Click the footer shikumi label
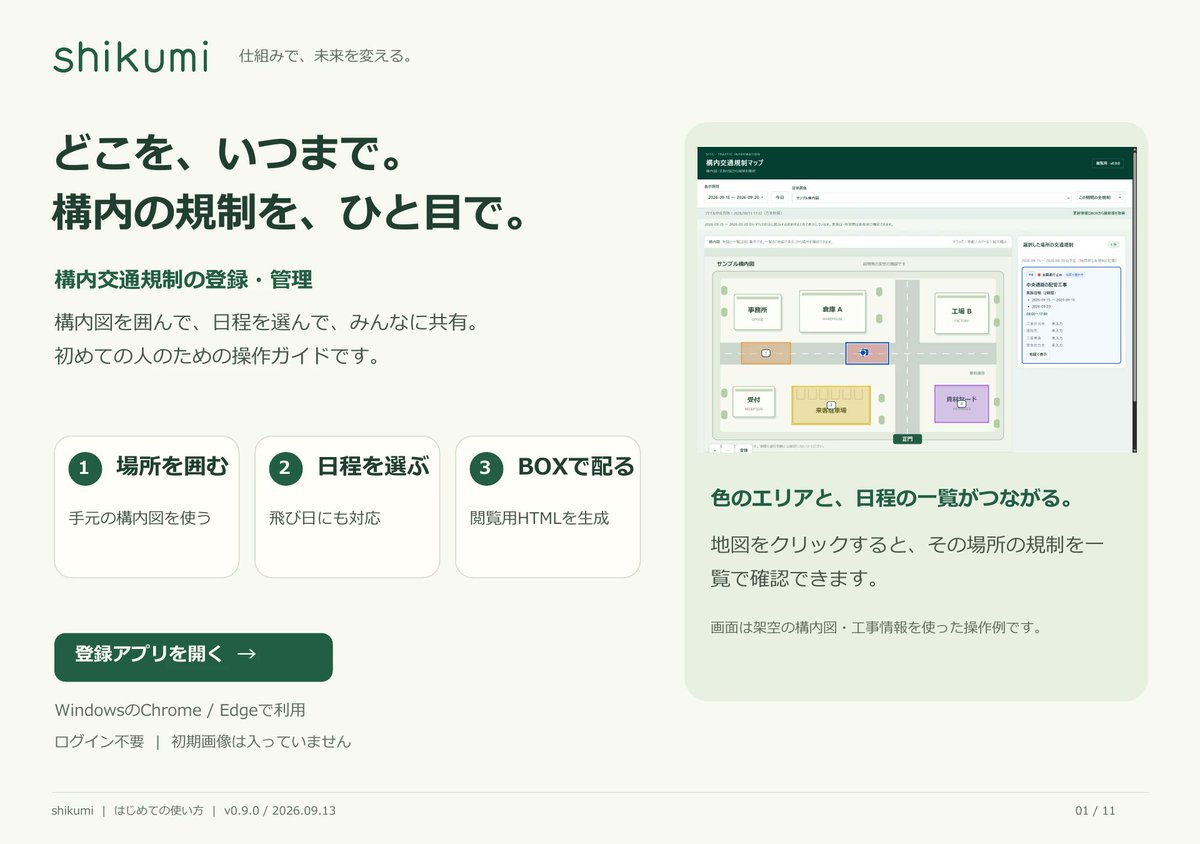The image size is (1200, 844). [73, 811]
